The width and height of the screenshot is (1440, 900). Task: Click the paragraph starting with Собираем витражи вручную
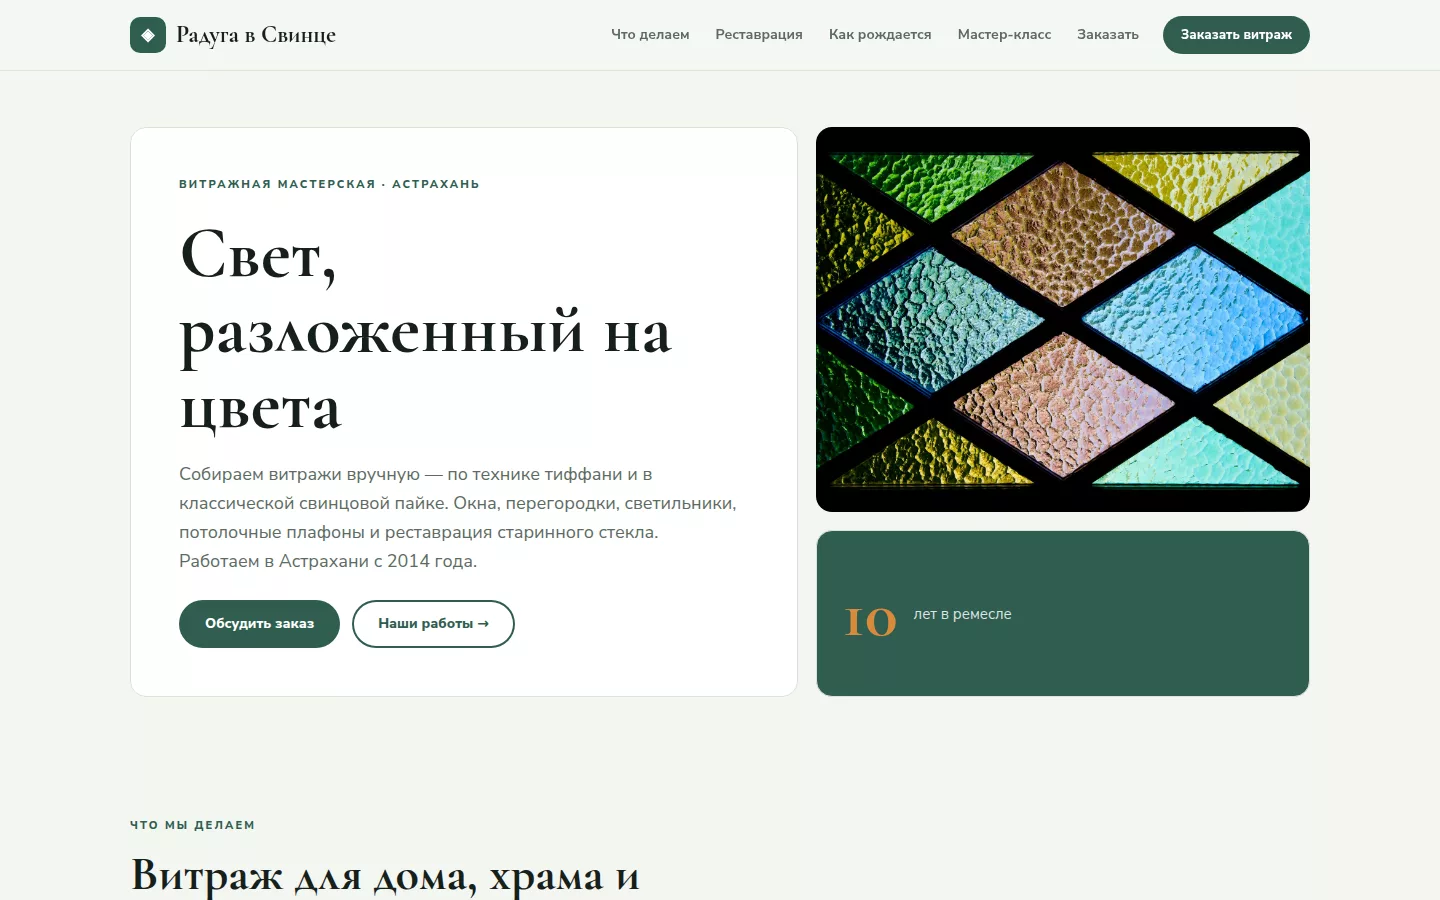[458, 518]
